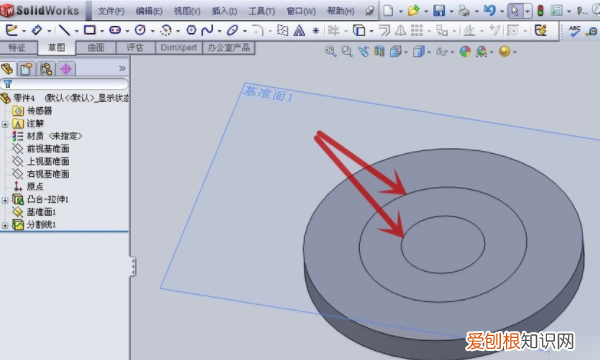
Task: Open the View Orientation dropdown arrow
Action: pos(406,52)
